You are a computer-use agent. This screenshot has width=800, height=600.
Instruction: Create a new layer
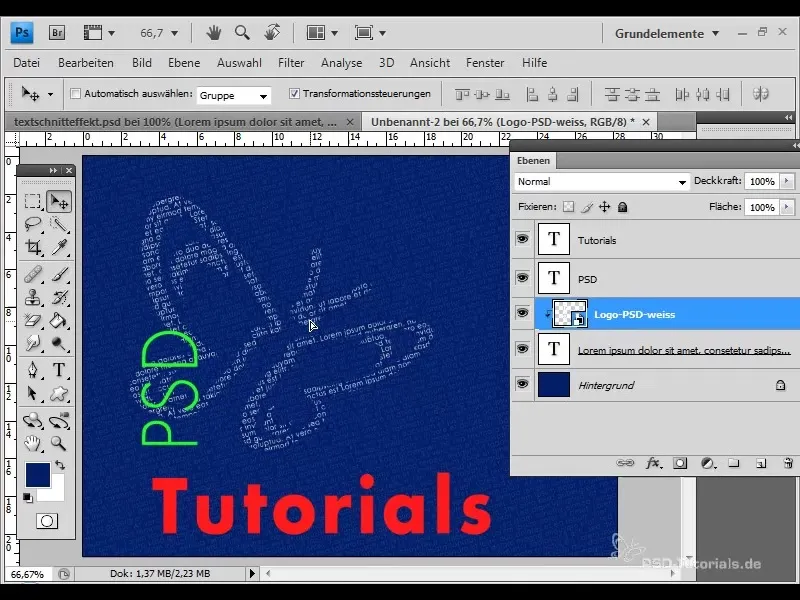pos(761,463)
